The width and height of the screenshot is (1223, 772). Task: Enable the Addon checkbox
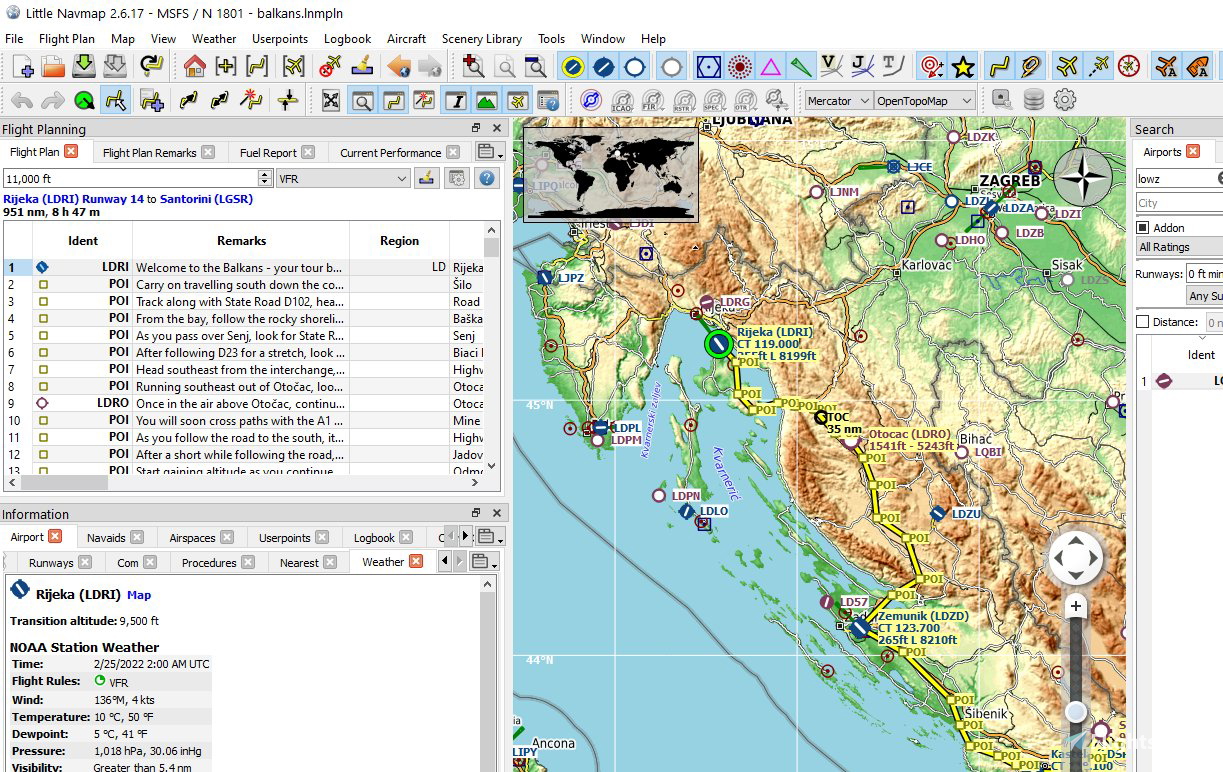tap(1143, 227)
